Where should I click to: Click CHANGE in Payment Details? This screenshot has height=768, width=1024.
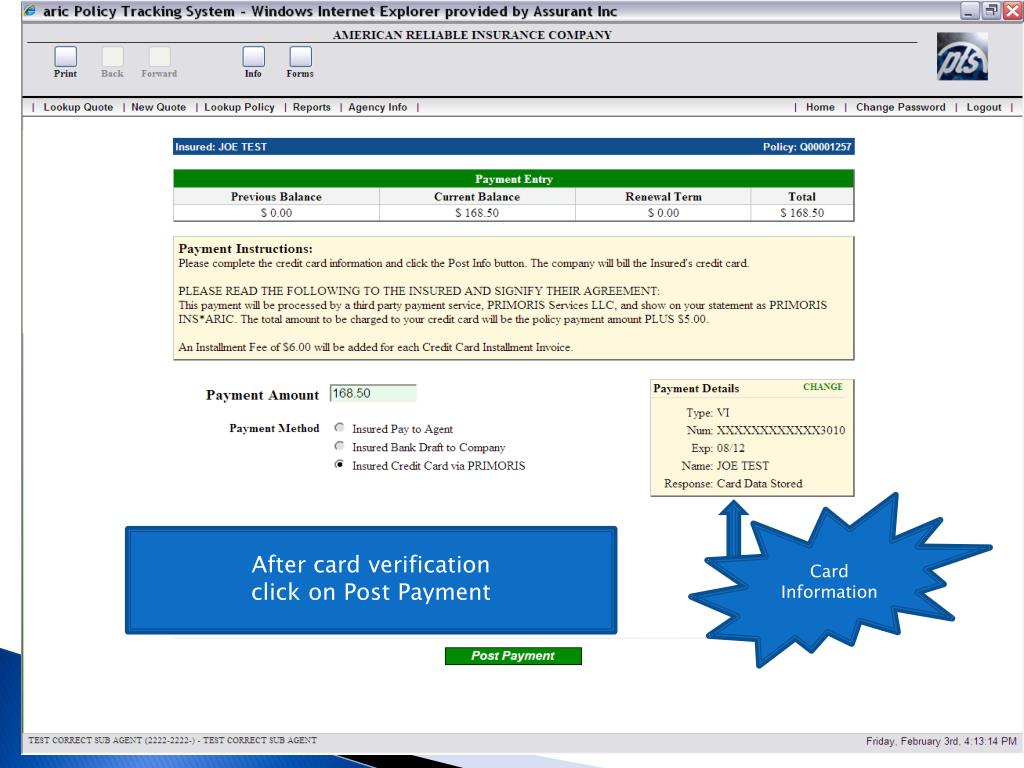823,387
